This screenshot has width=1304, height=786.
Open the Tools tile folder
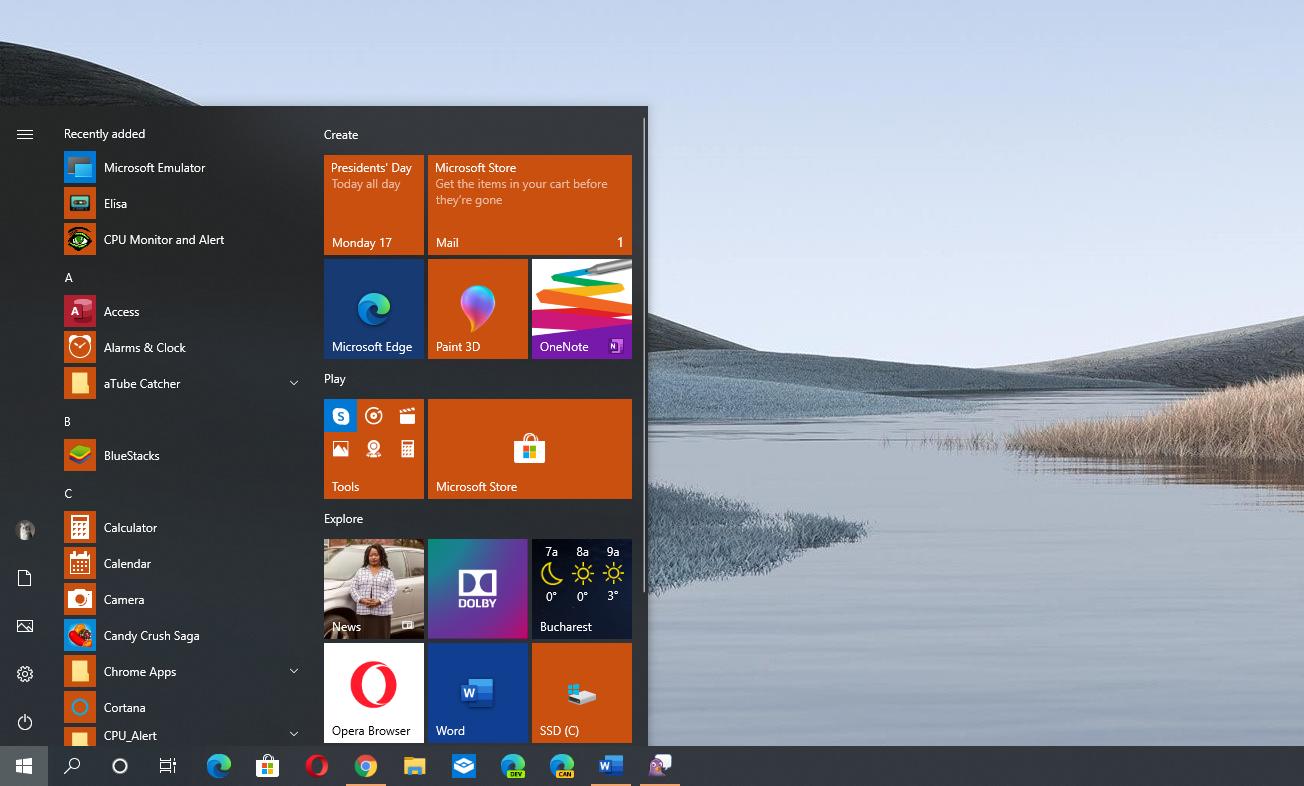coord(374,449)
